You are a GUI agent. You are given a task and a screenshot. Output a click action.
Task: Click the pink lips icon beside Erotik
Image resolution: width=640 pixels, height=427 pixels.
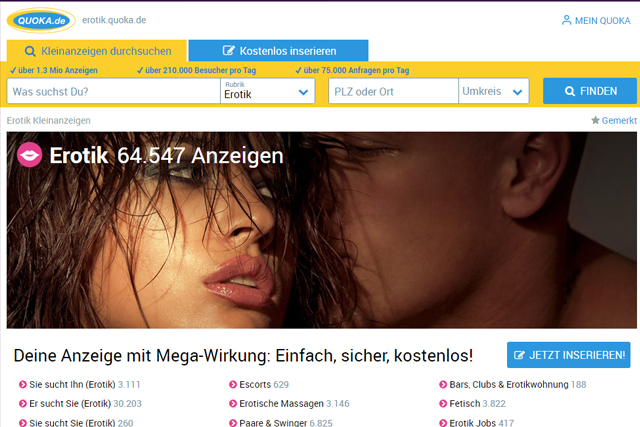click(29, 155)
